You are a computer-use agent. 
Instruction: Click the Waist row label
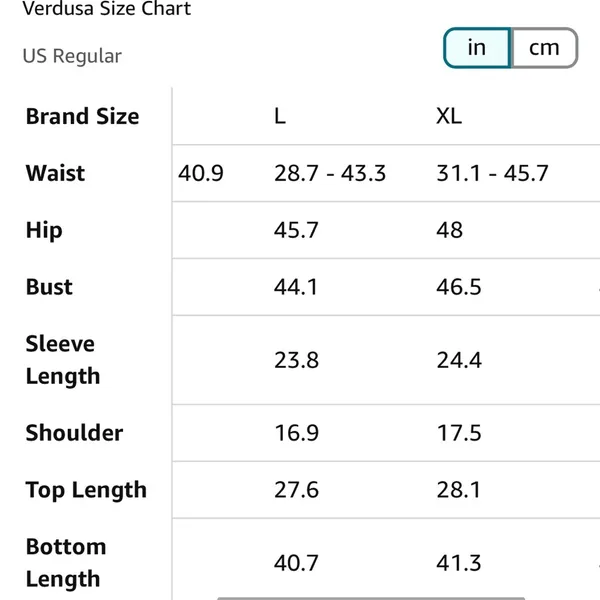pyautogui.click(x=55, y=173)
